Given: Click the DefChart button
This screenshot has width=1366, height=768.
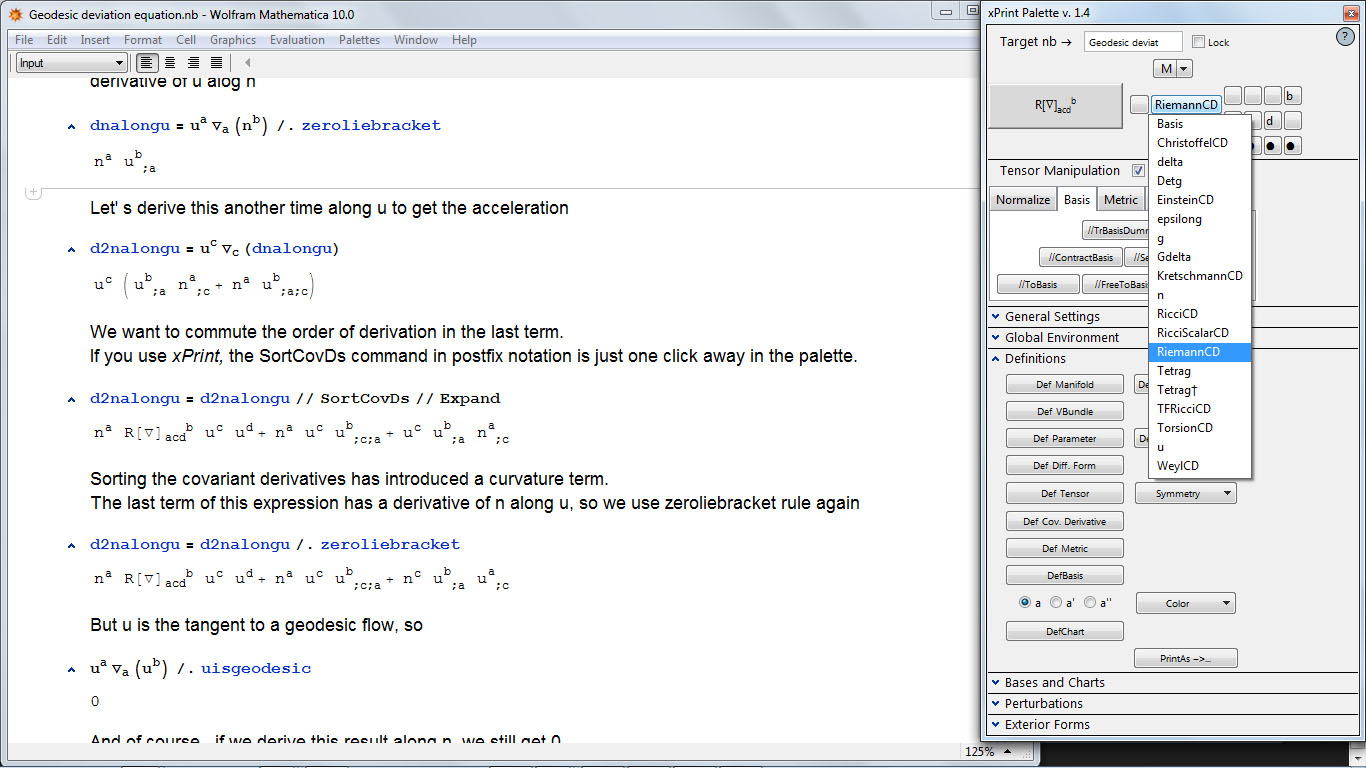Looking at the screenshot, I should click(x=1065, y=632).
